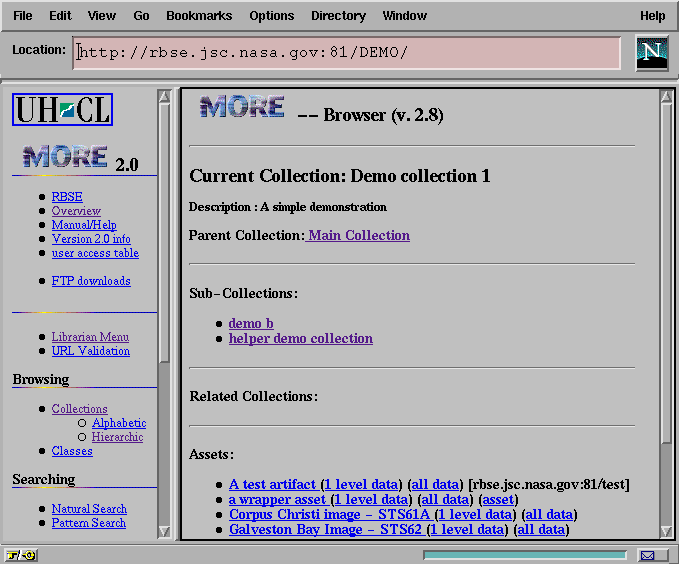Open the Options menu
This screenshot has width=679, height=564.
272,16
